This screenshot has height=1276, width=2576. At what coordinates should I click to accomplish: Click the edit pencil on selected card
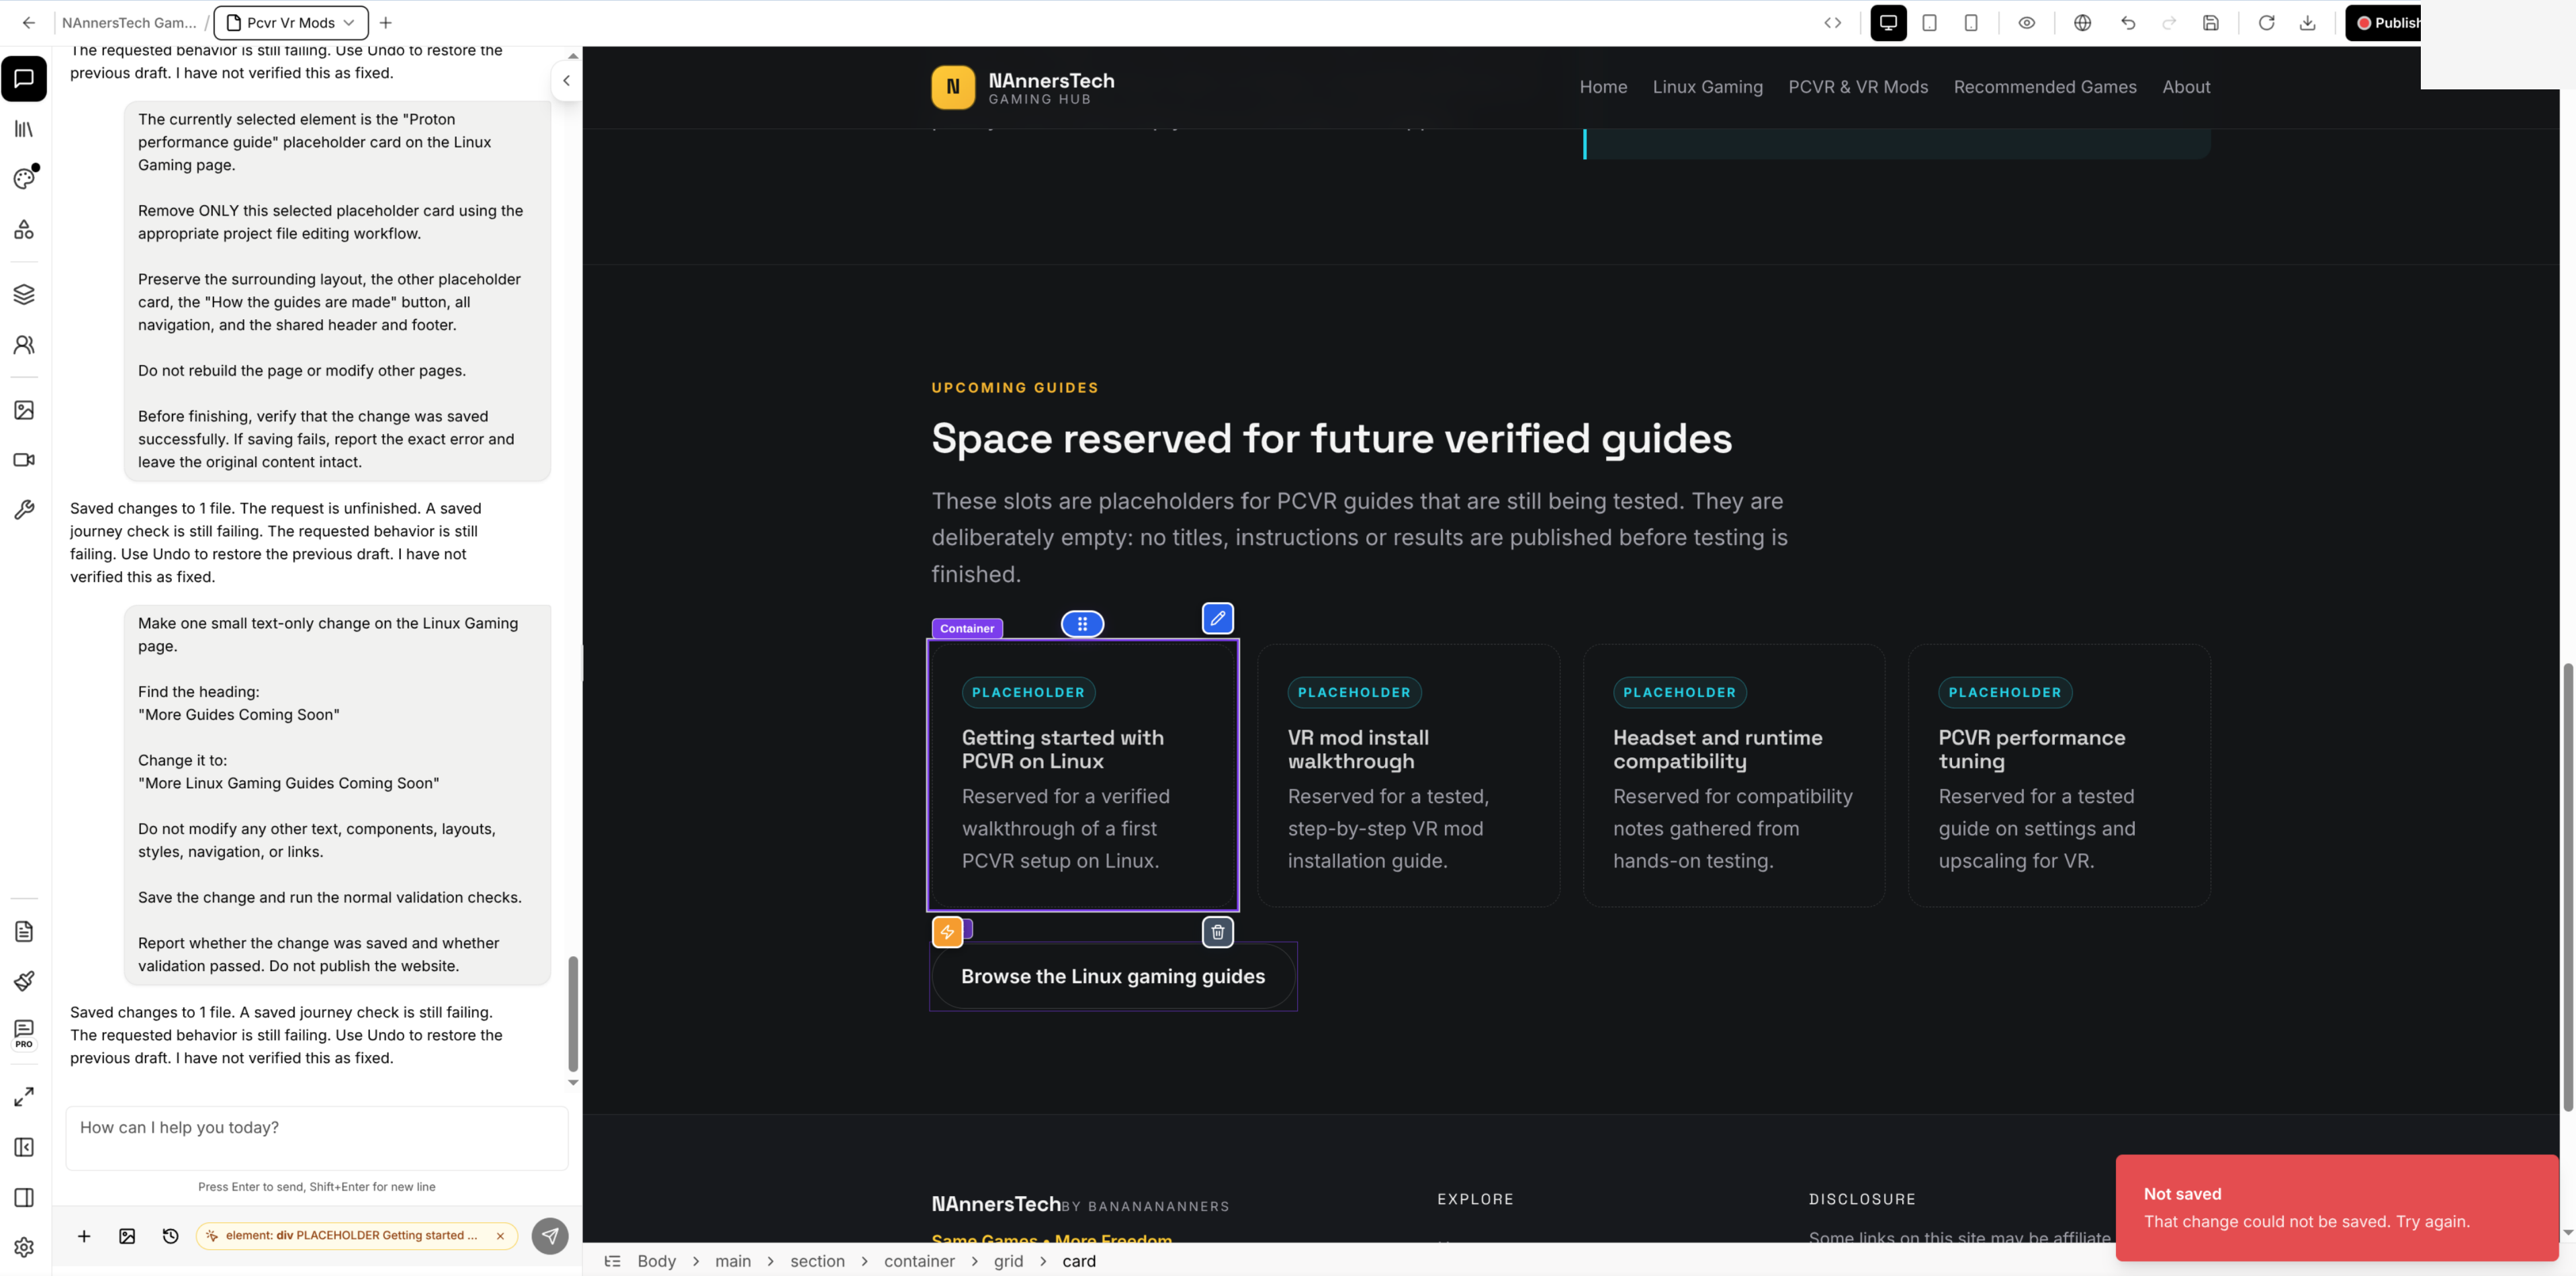[x=1217, y=618]
